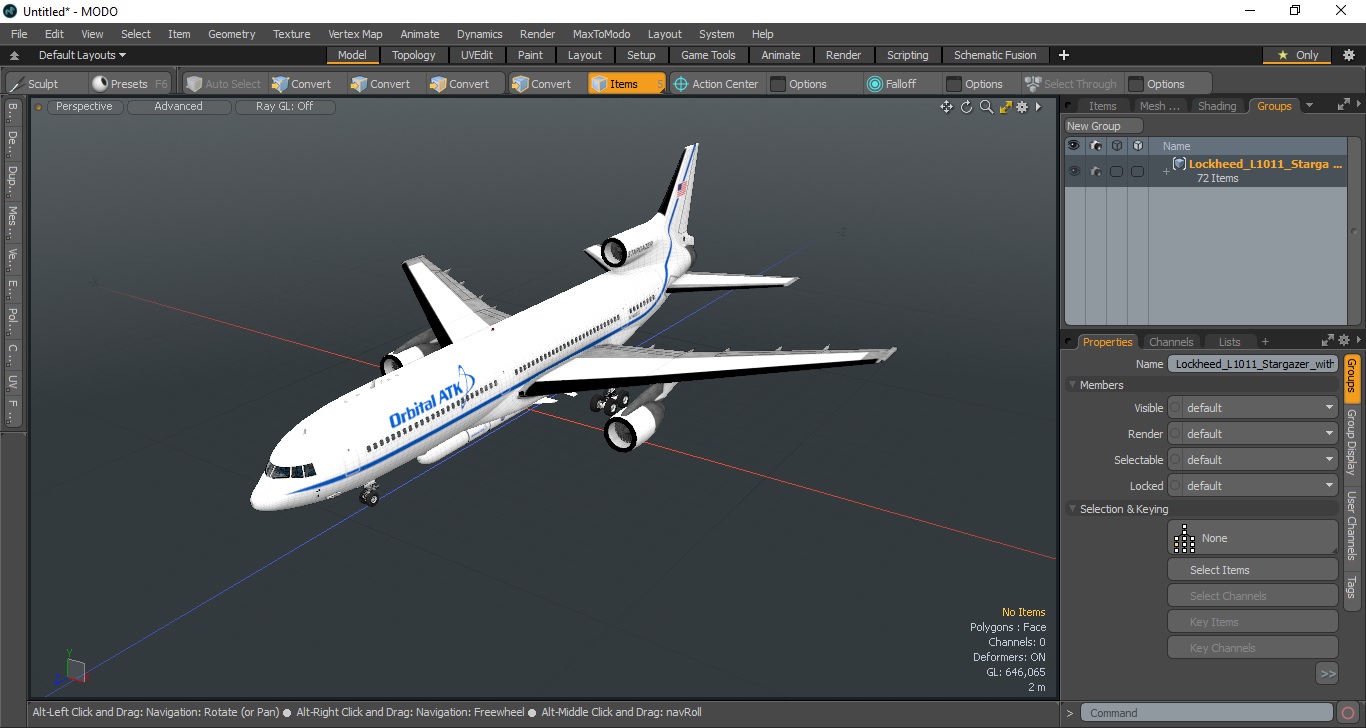Viewport: 1366px width, 728px height.
Task: Click the group Name input field
Action: click(x=1253, y=364)
